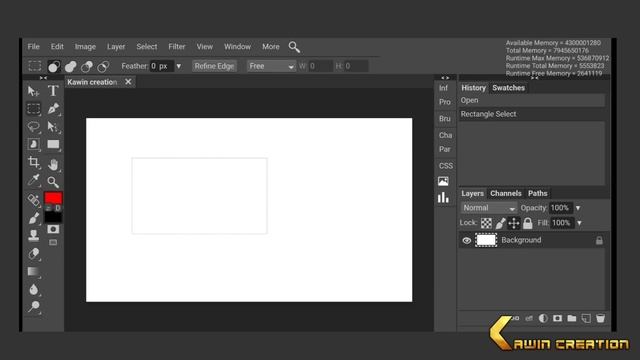Select the Type tool

pos(53,91)
